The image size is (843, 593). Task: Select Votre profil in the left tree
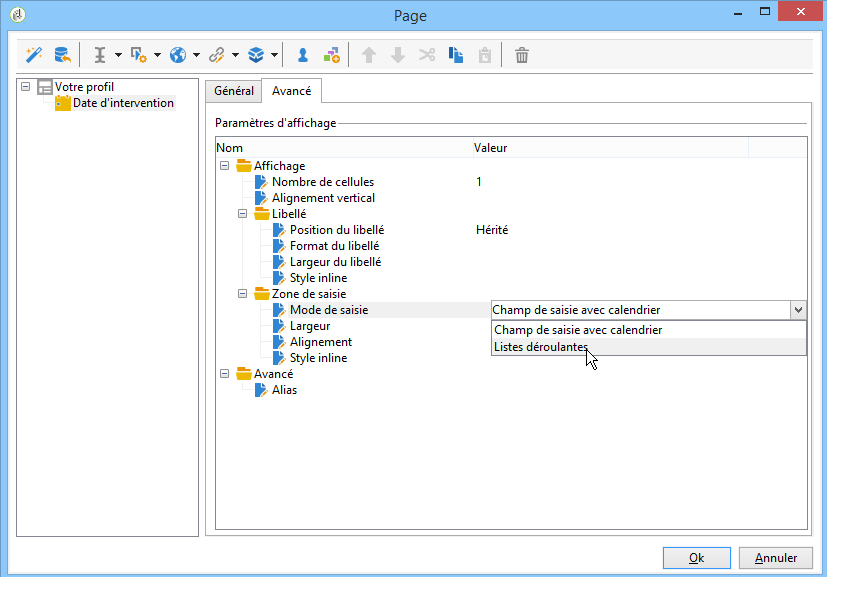point(84,87)
